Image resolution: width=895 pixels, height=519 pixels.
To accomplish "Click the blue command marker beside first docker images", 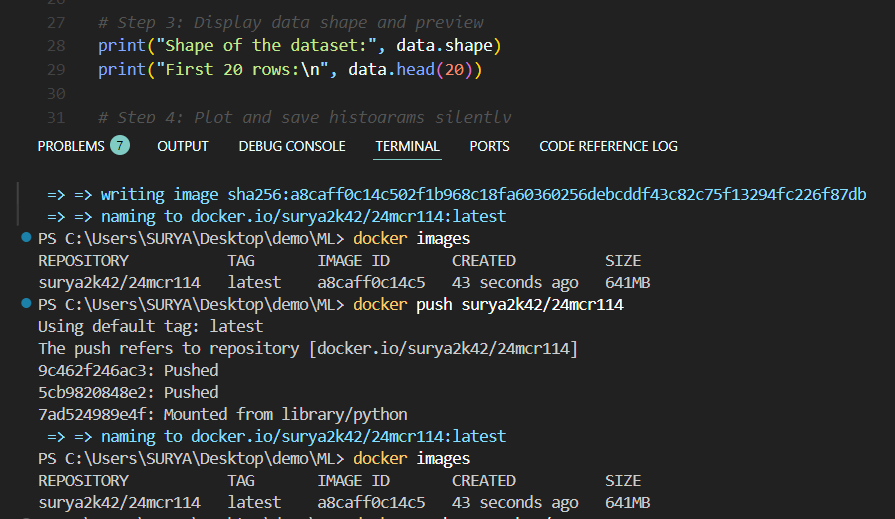I will coord(26,238).
